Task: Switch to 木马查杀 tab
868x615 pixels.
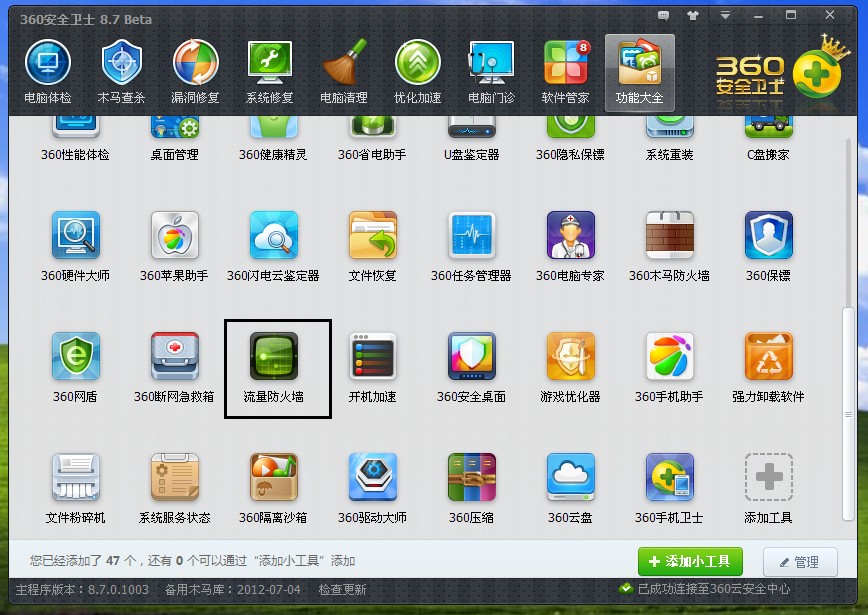Action: pos(121,72)
